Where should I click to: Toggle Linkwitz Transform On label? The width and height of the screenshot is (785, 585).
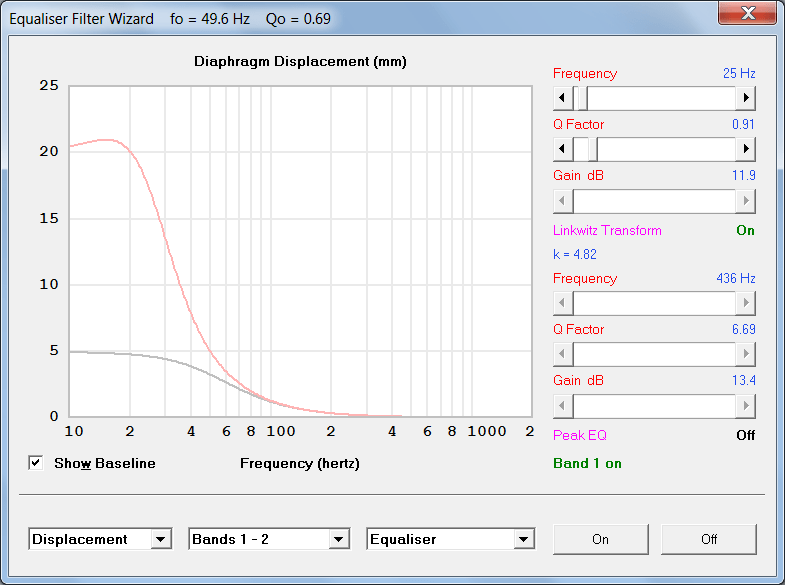(745, 230)
